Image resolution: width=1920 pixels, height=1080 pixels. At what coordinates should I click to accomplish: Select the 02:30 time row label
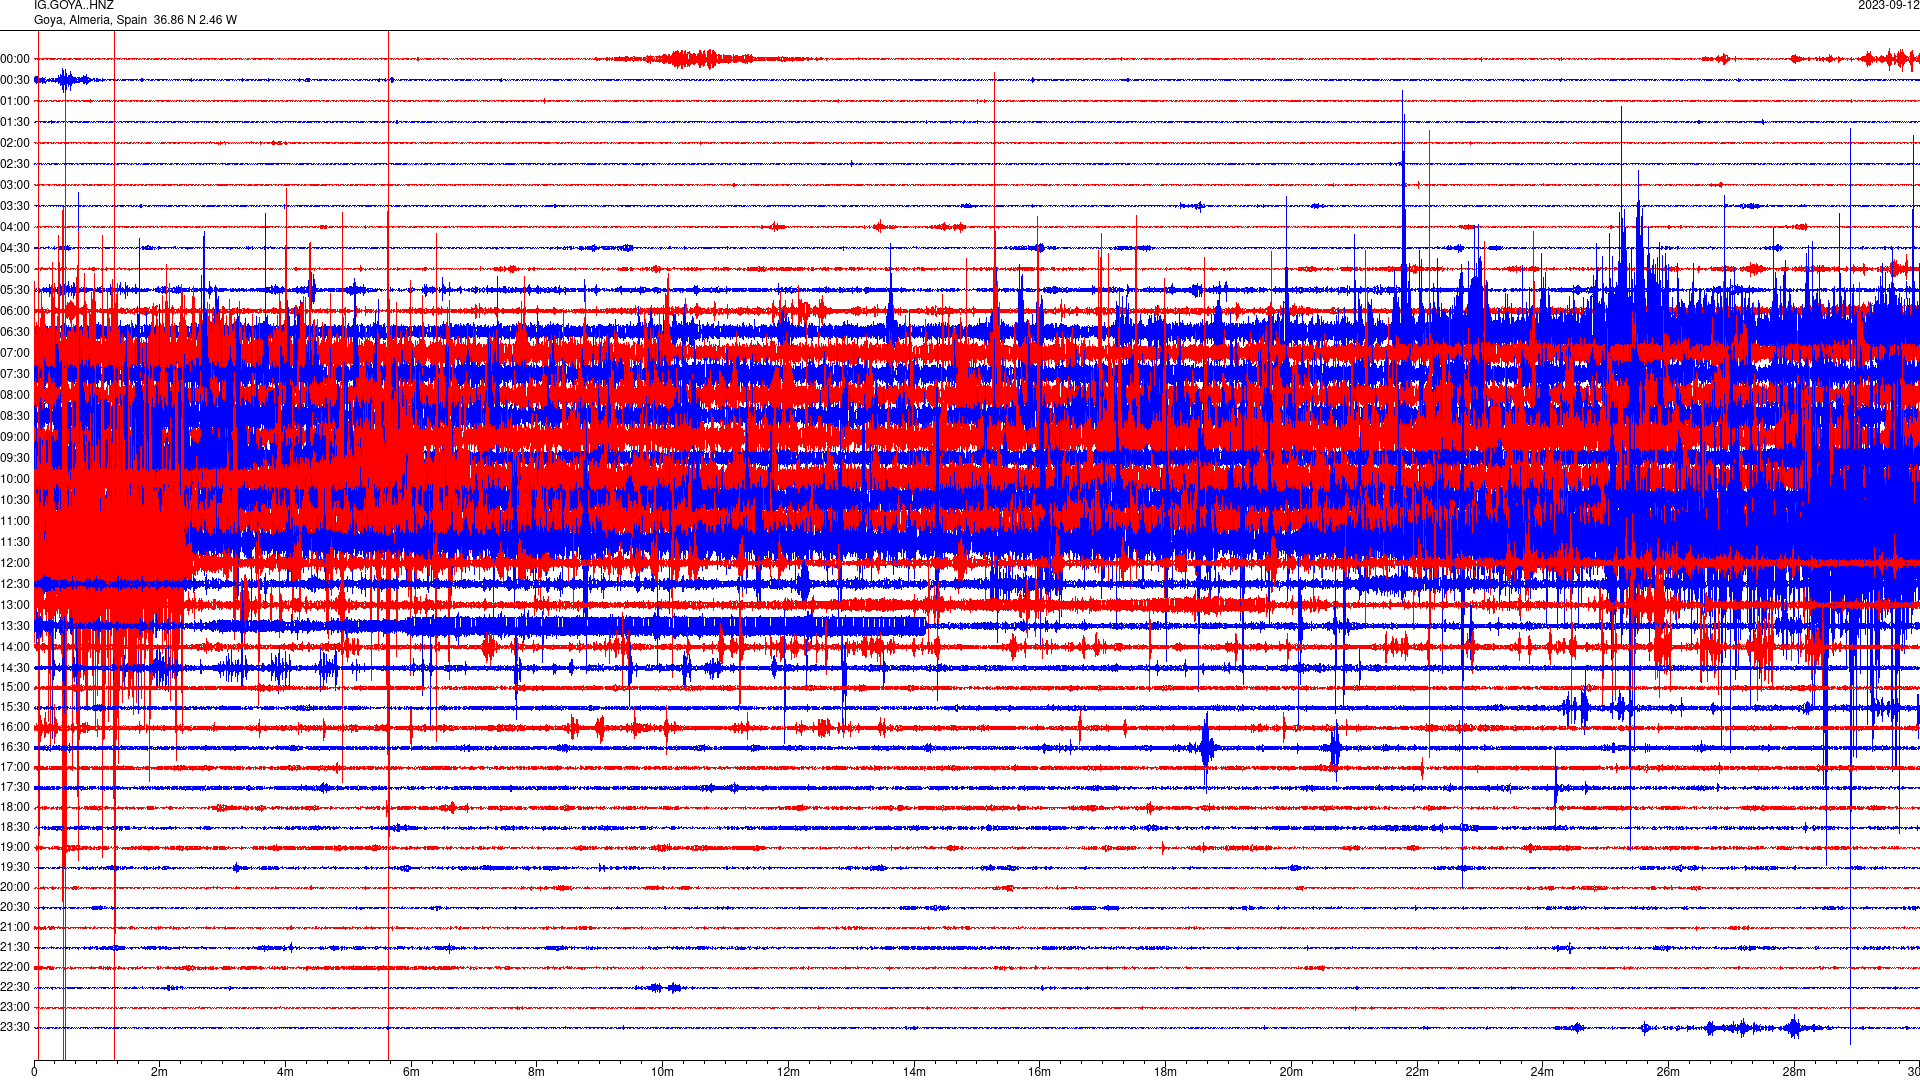15,164
